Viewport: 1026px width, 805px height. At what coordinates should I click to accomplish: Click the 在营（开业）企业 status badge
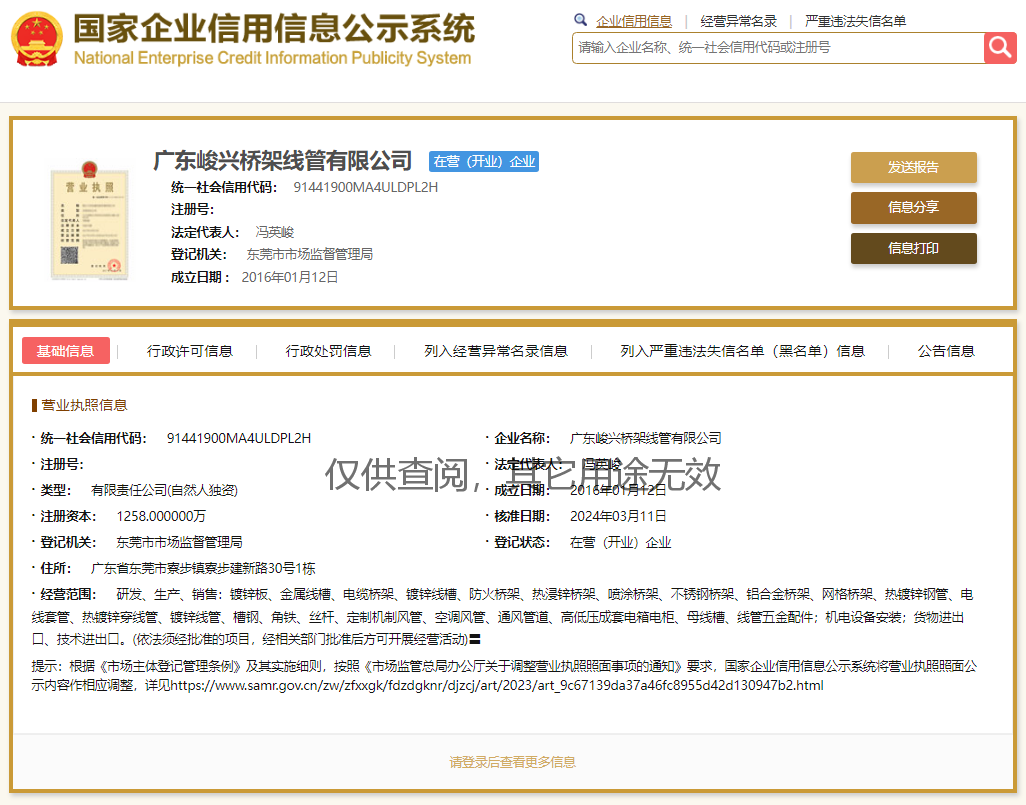(484, 161)
